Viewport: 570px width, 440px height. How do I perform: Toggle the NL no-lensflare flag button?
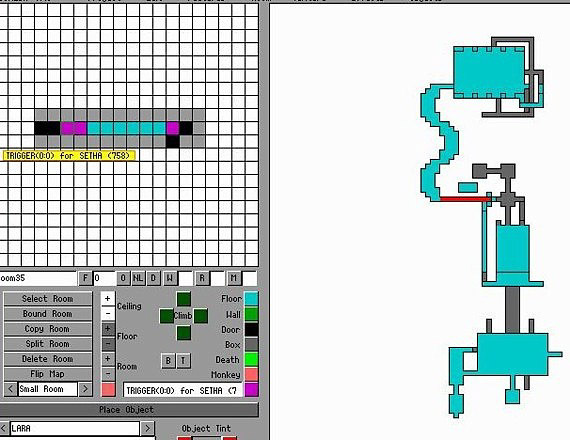coord(138,278)
